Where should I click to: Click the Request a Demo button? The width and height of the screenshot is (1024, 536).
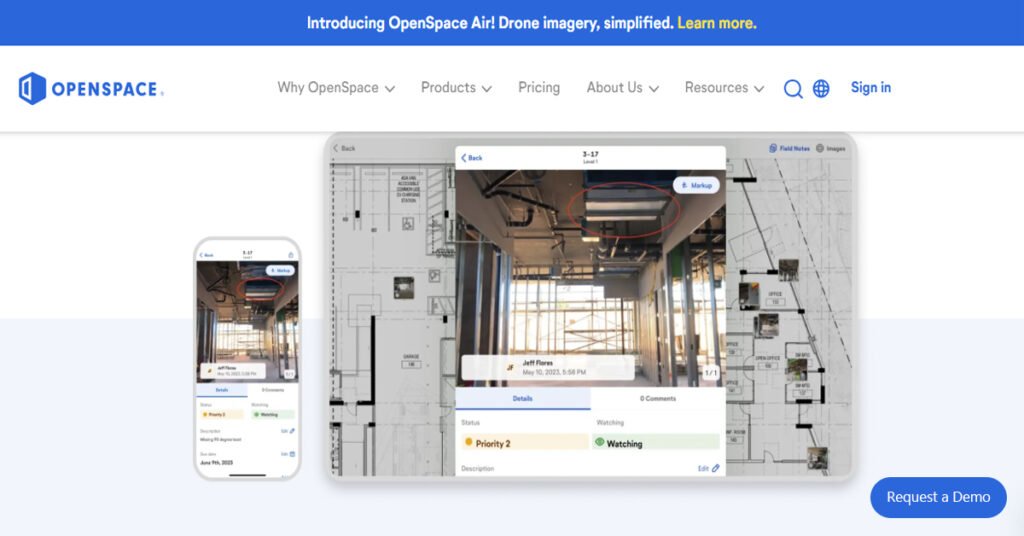click(x=938, y=497)
